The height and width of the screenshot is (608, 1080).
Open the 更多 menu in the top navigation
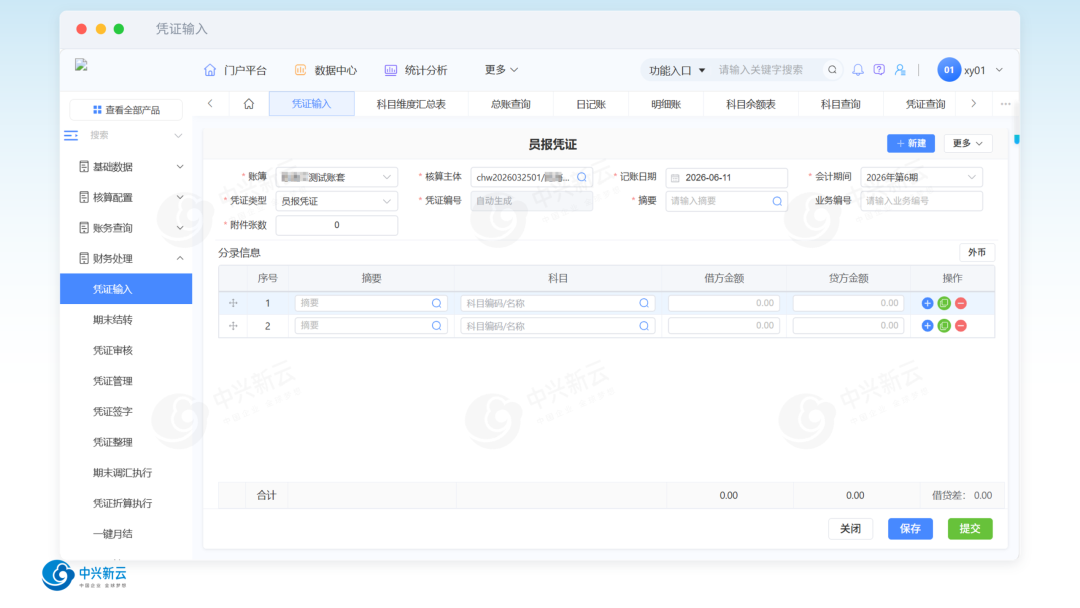click(x=501, y=70)
